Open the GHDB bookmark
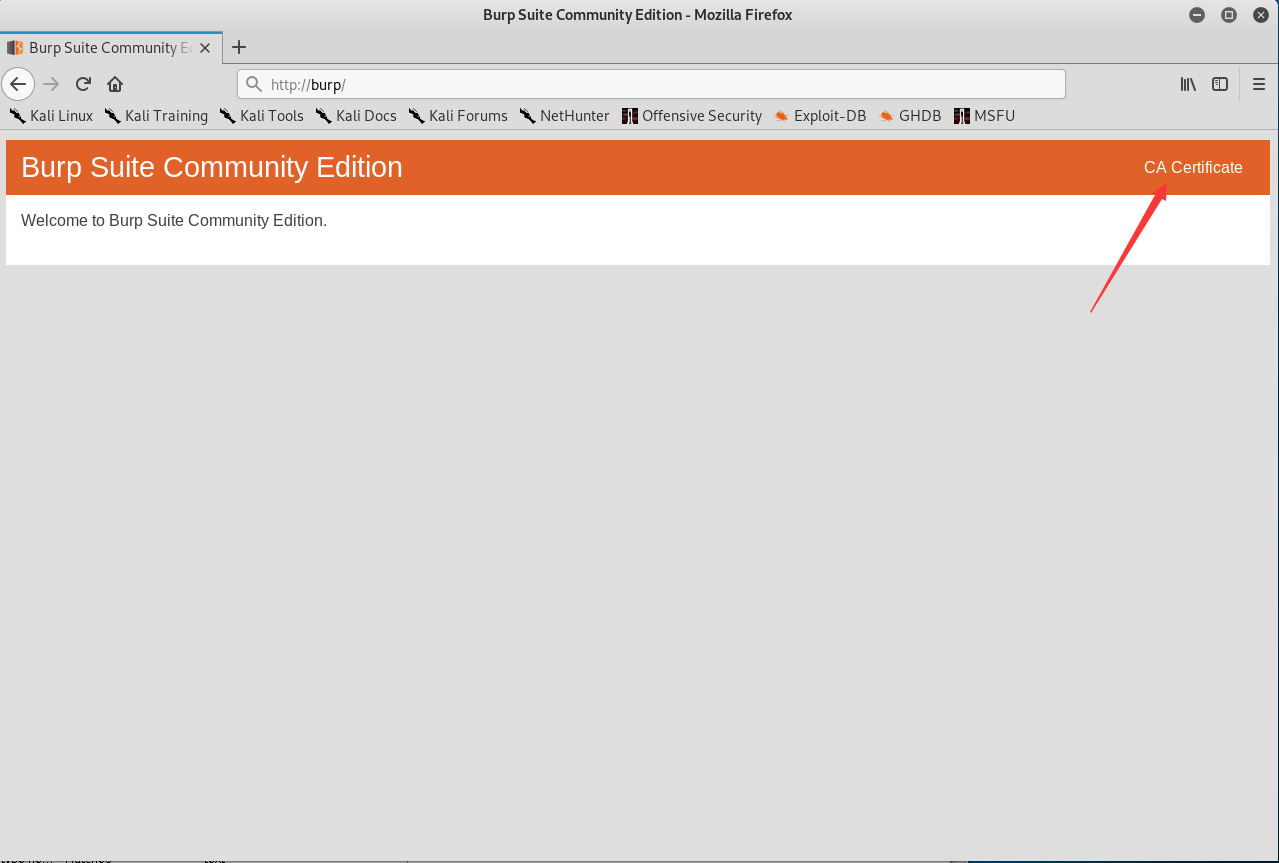Image resolution: width=1279 pixels, height=863 pixels. coord(910,116)
